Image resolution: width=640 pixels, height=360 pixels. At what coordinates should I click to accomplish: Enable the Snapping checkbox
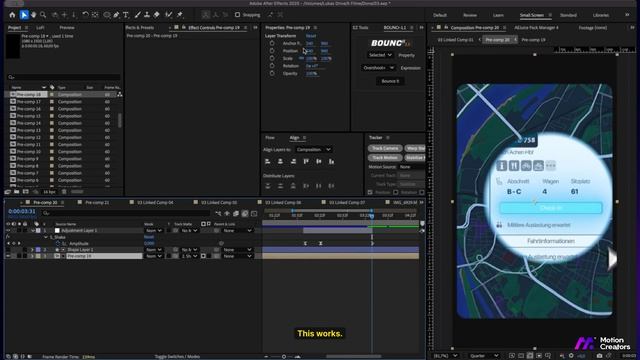coord(237,15)
